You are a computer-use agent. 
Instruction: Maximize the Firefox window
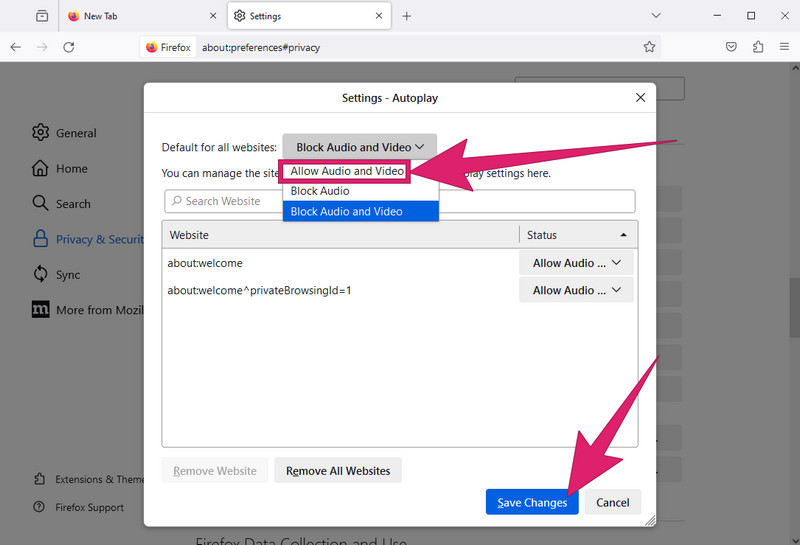point(751,16)
